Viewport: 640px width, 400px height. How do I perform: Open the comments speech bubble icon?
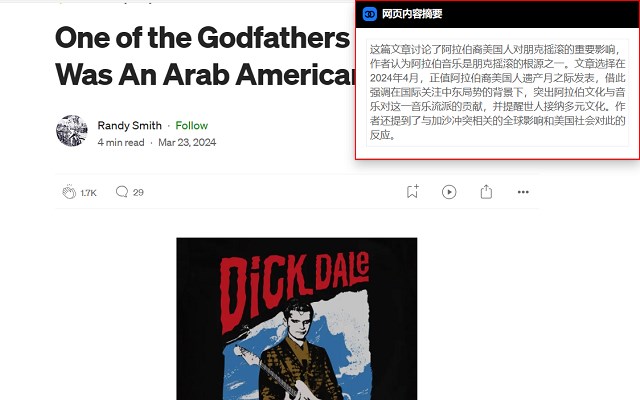pos(122,191)
